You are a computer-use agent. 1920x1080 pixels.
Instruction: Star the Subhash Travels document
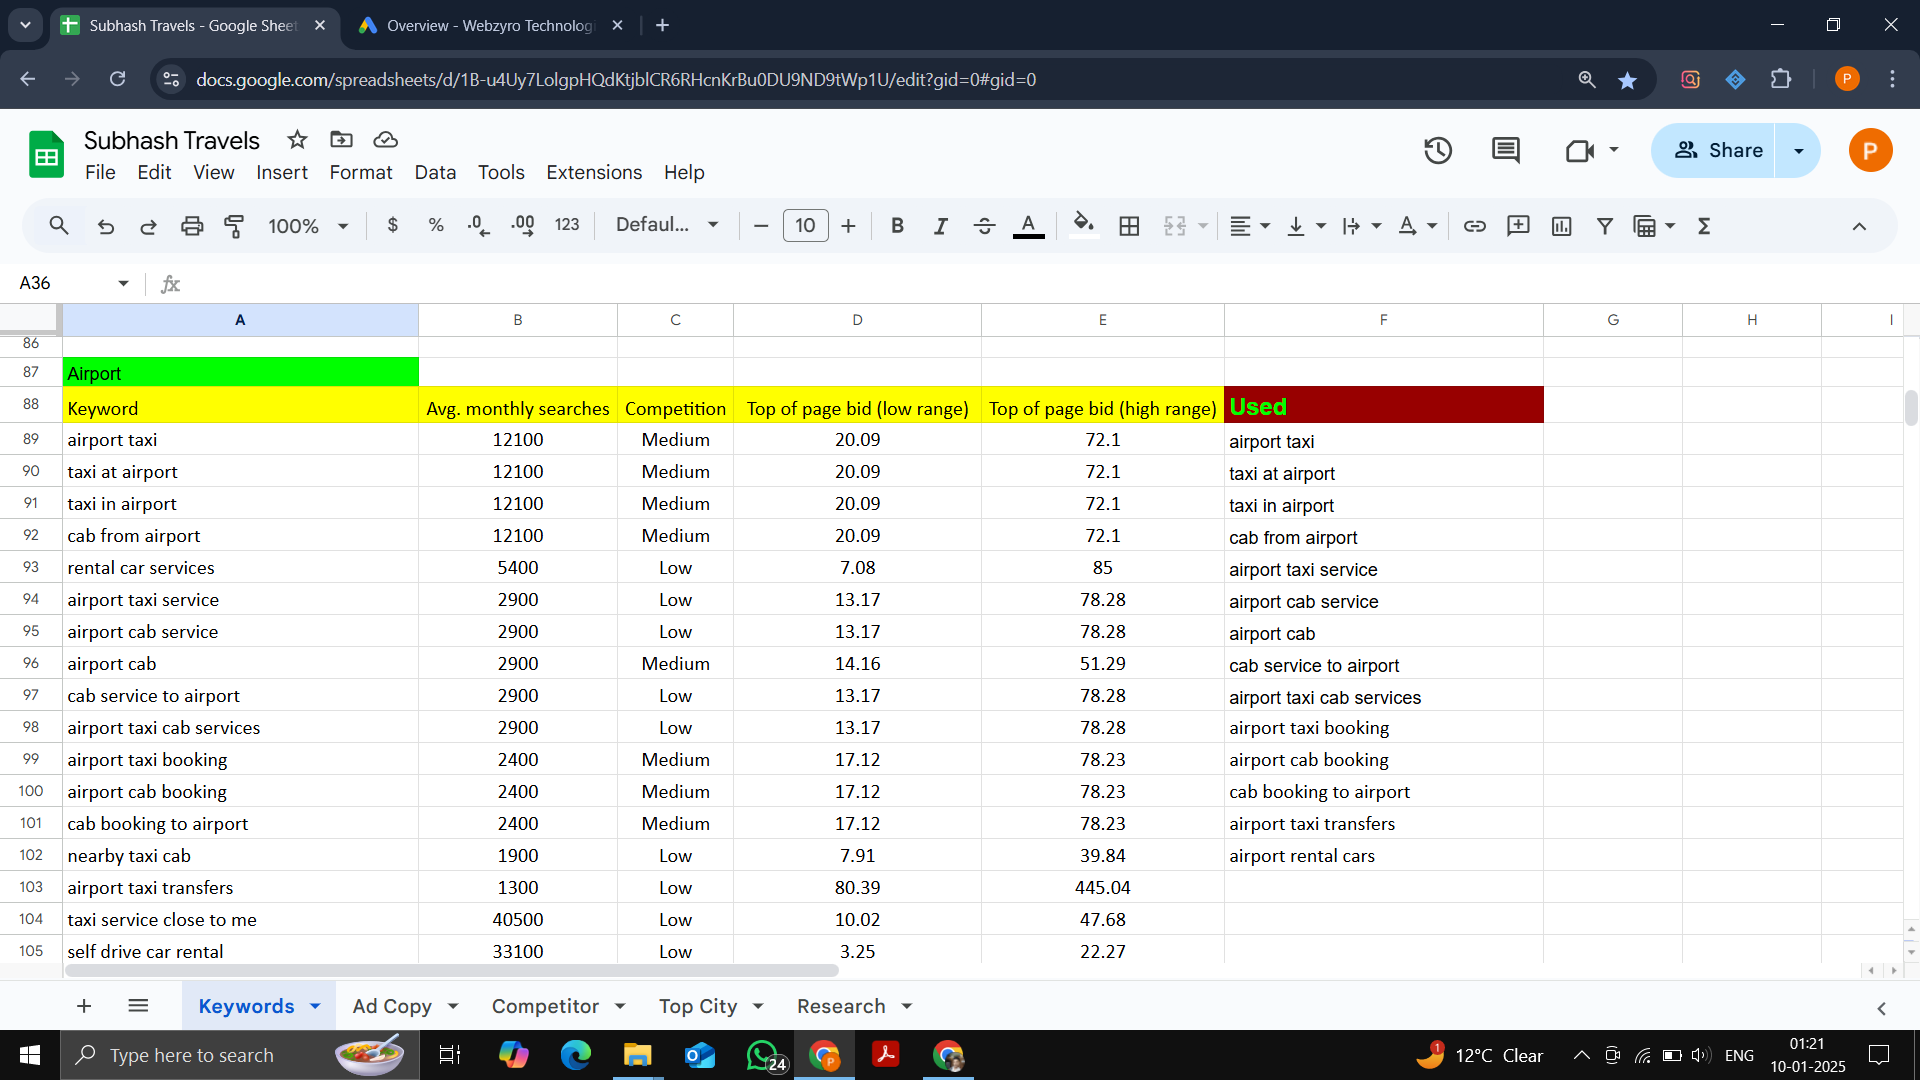(297, 140)
